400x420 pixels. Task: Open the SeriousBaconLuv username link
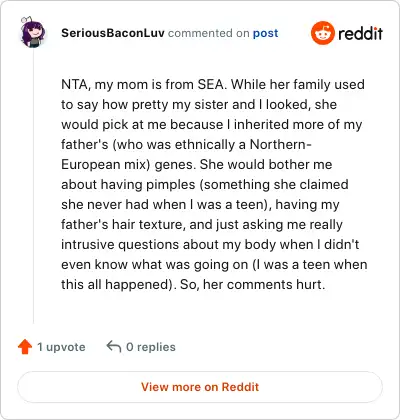(113, 33)
